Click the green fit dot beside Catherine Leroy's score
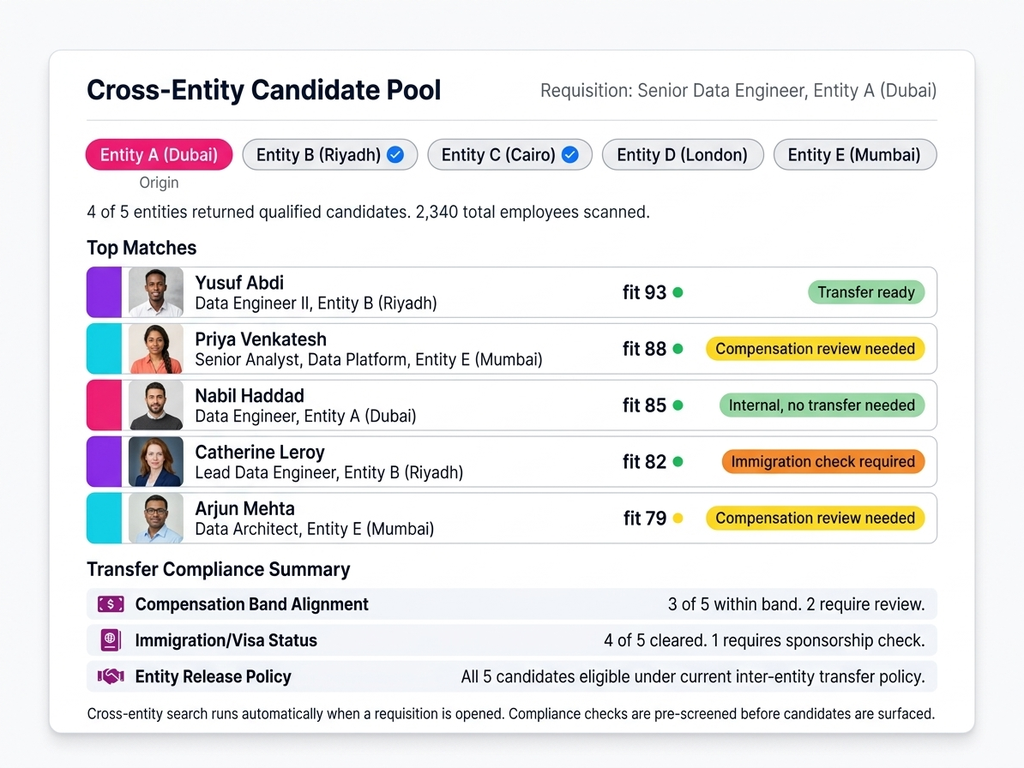The height and width of the screenshot is (768, 1024). 678,462
